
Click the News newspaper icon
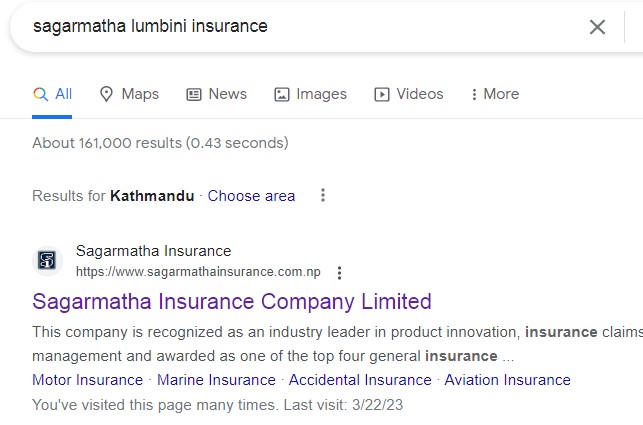(x=194, y=94)
